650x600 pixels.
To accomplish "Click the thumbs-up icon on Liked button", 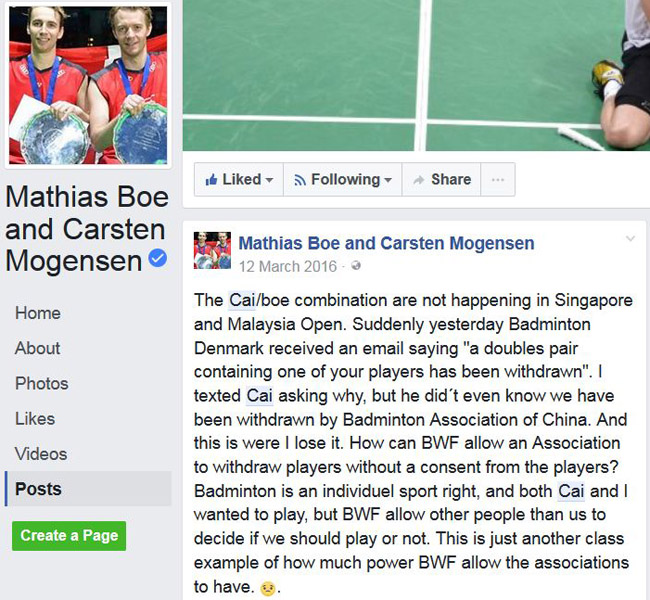I will pos(211,179).
